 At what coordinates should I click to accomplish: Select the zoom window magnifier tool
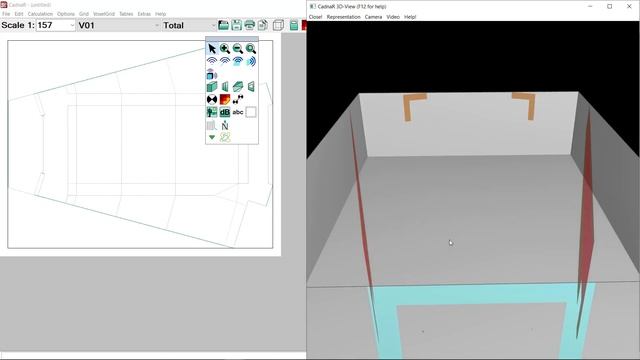(x=251, y=49)
